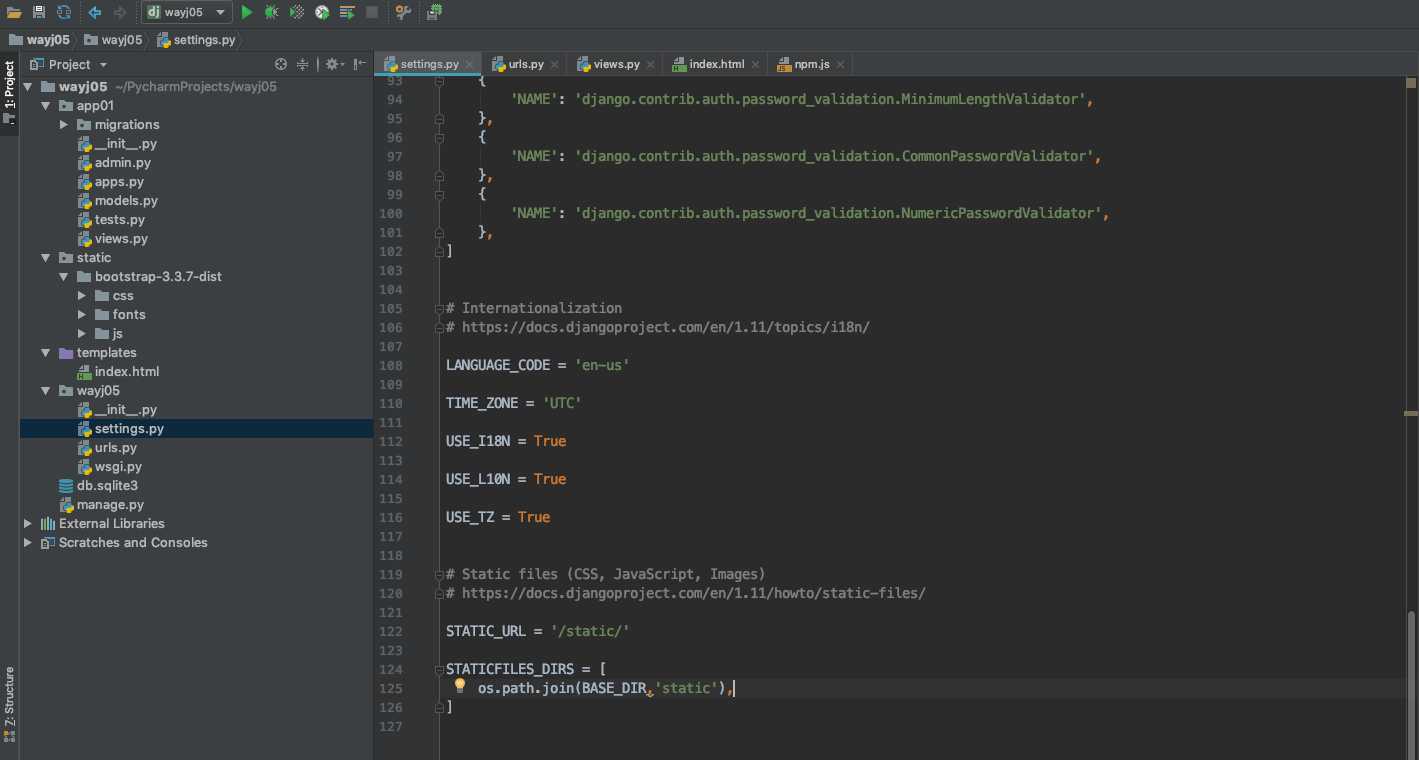1419x760 pixels.
Task: Expand the css folder
Action: click(x=82, y=296)
